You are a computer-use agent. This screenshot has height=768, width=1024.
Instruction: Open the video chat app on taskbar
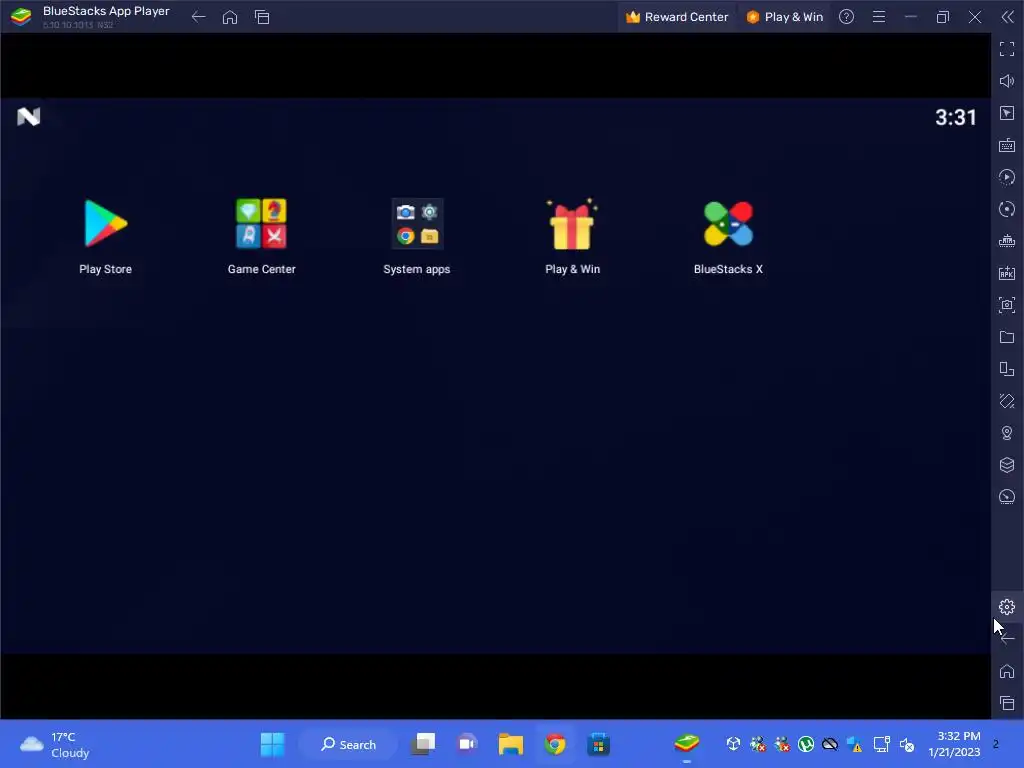click(467, 744)
